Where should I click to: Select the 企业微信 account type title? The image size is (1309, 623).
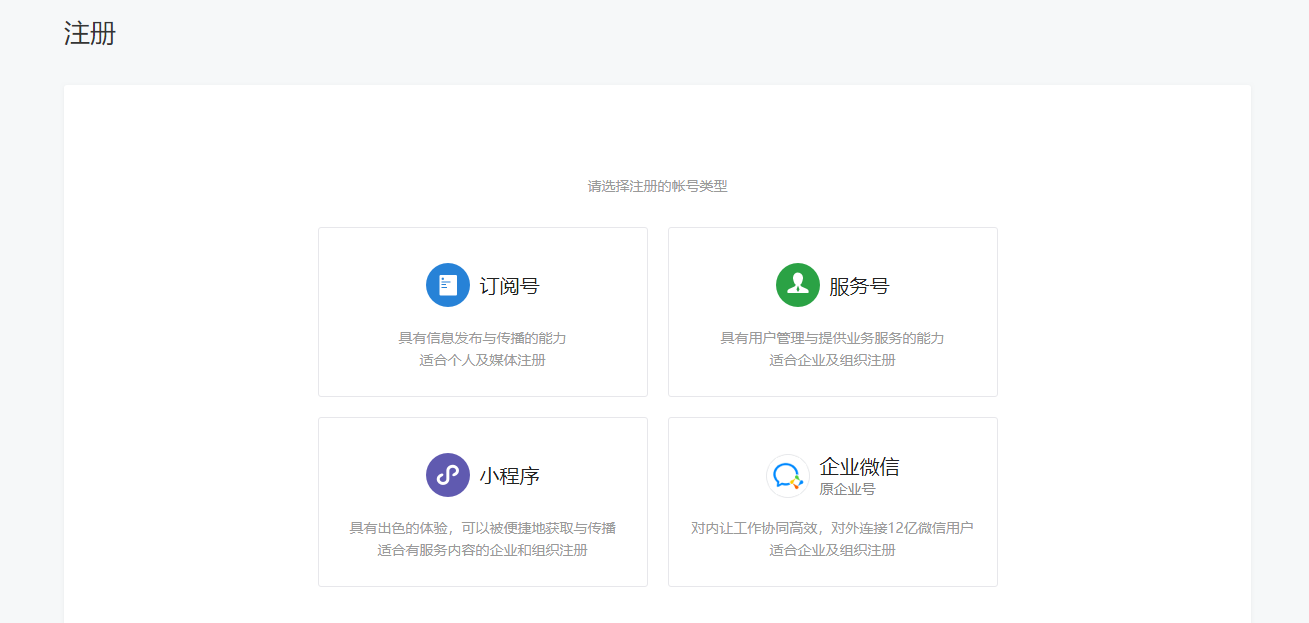point(859,467)
